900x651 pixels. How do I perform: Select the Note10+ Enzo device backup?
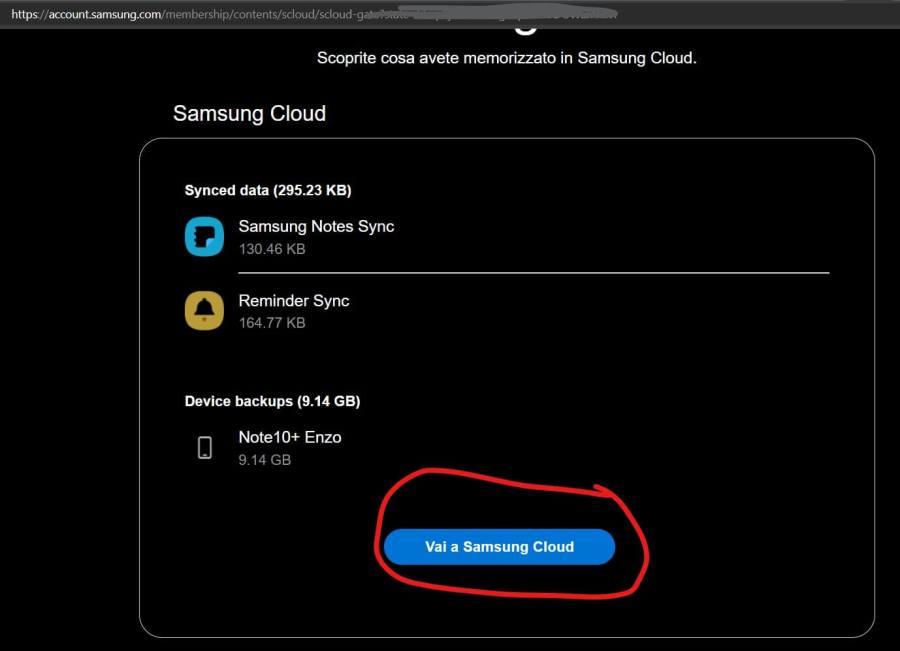click(x=290, y=437)
